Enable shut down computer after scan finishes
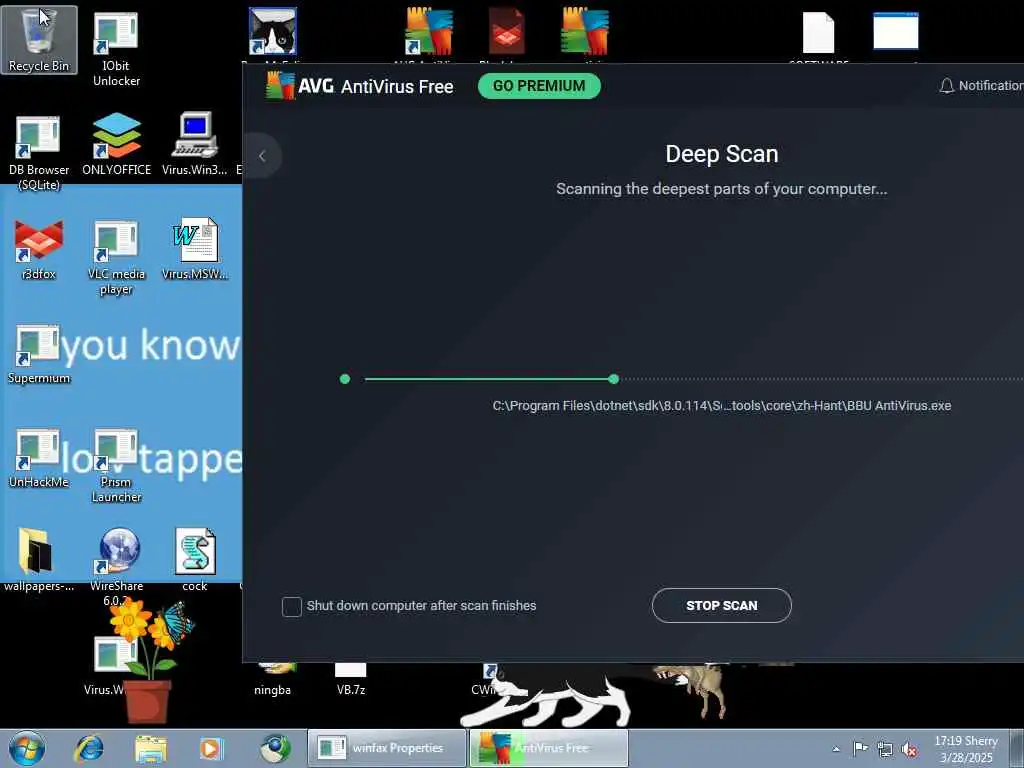This screenshot has width=1024, height=768. pos(292,606)
